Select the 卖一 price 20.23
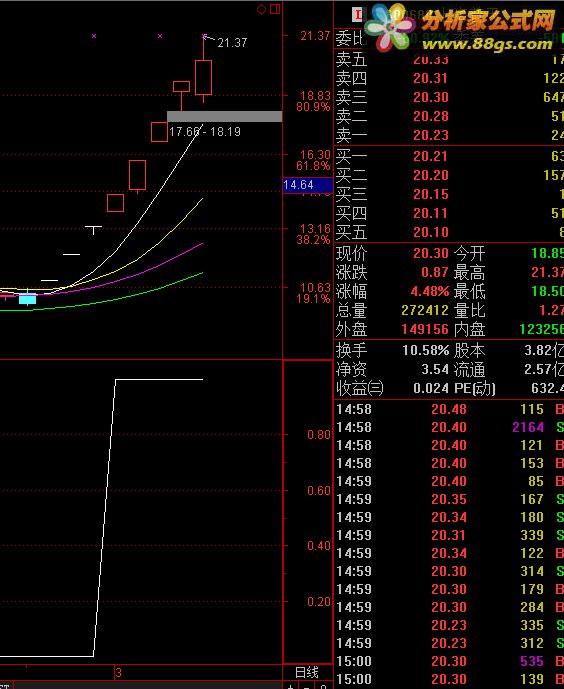The image size is (564, 689). (x=430, y=135)
